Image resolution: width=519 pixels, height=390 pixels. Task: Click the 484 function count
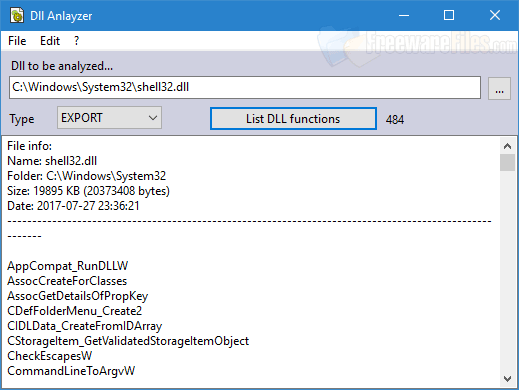click(x=395, y=120)
